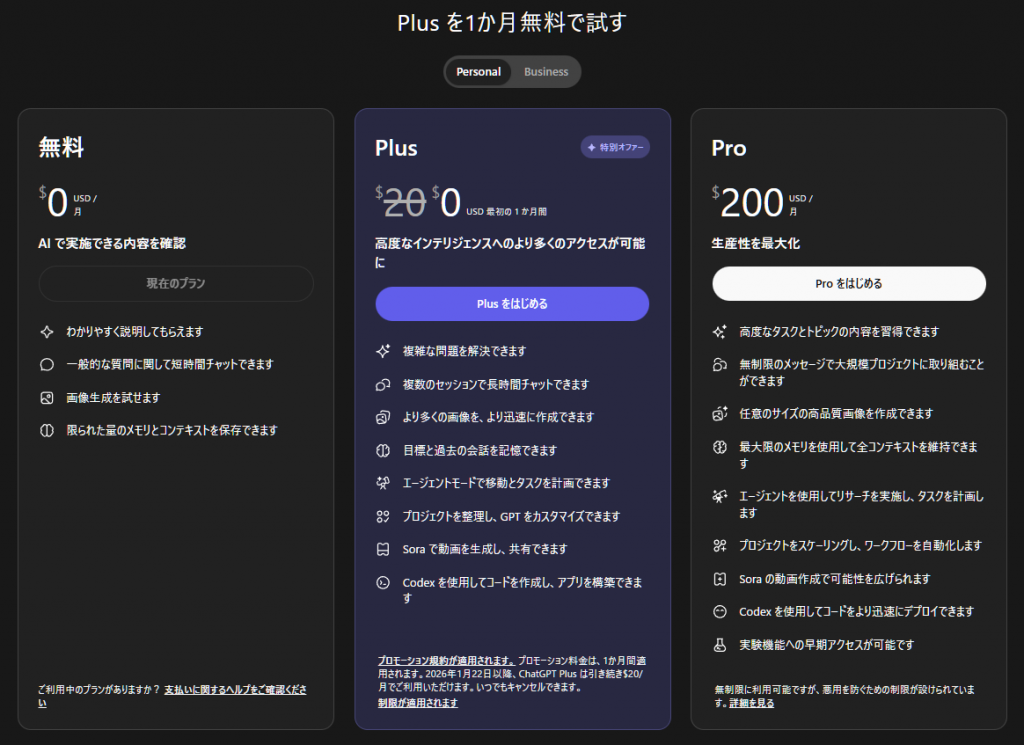
Task: Click the Codex icon in the Plus plan
Action: coord(382,582)
